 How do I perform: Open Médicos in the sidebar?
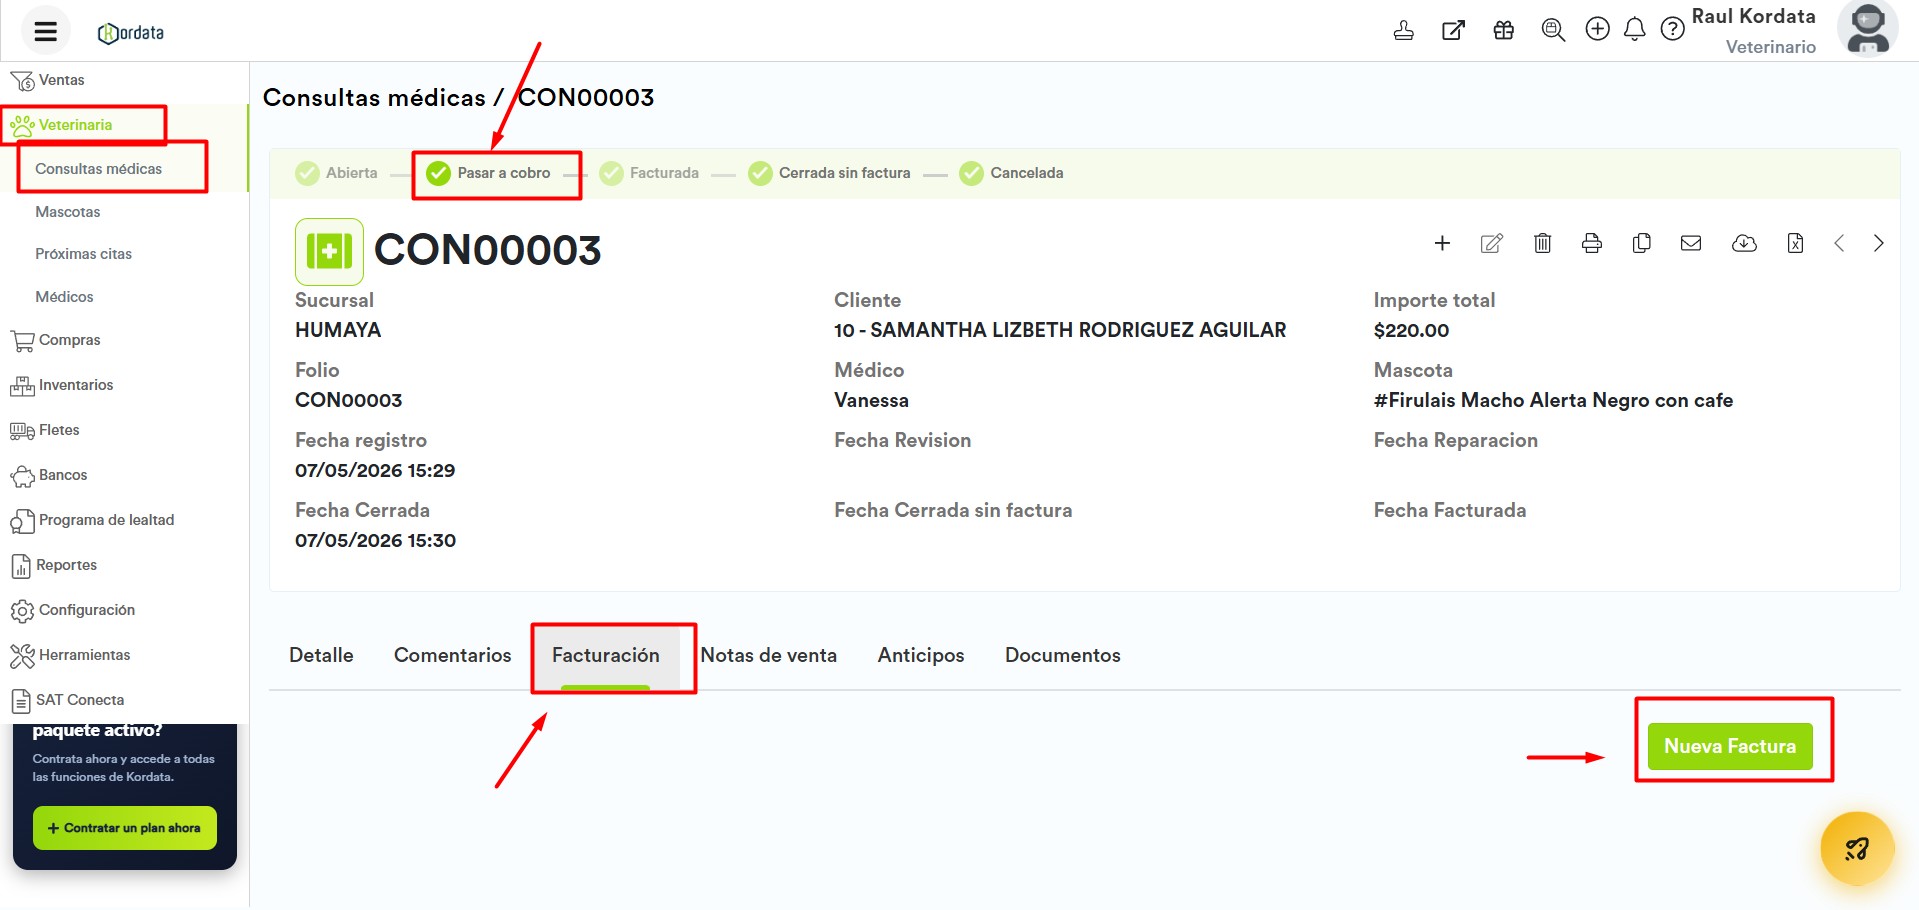coord(64,297)
